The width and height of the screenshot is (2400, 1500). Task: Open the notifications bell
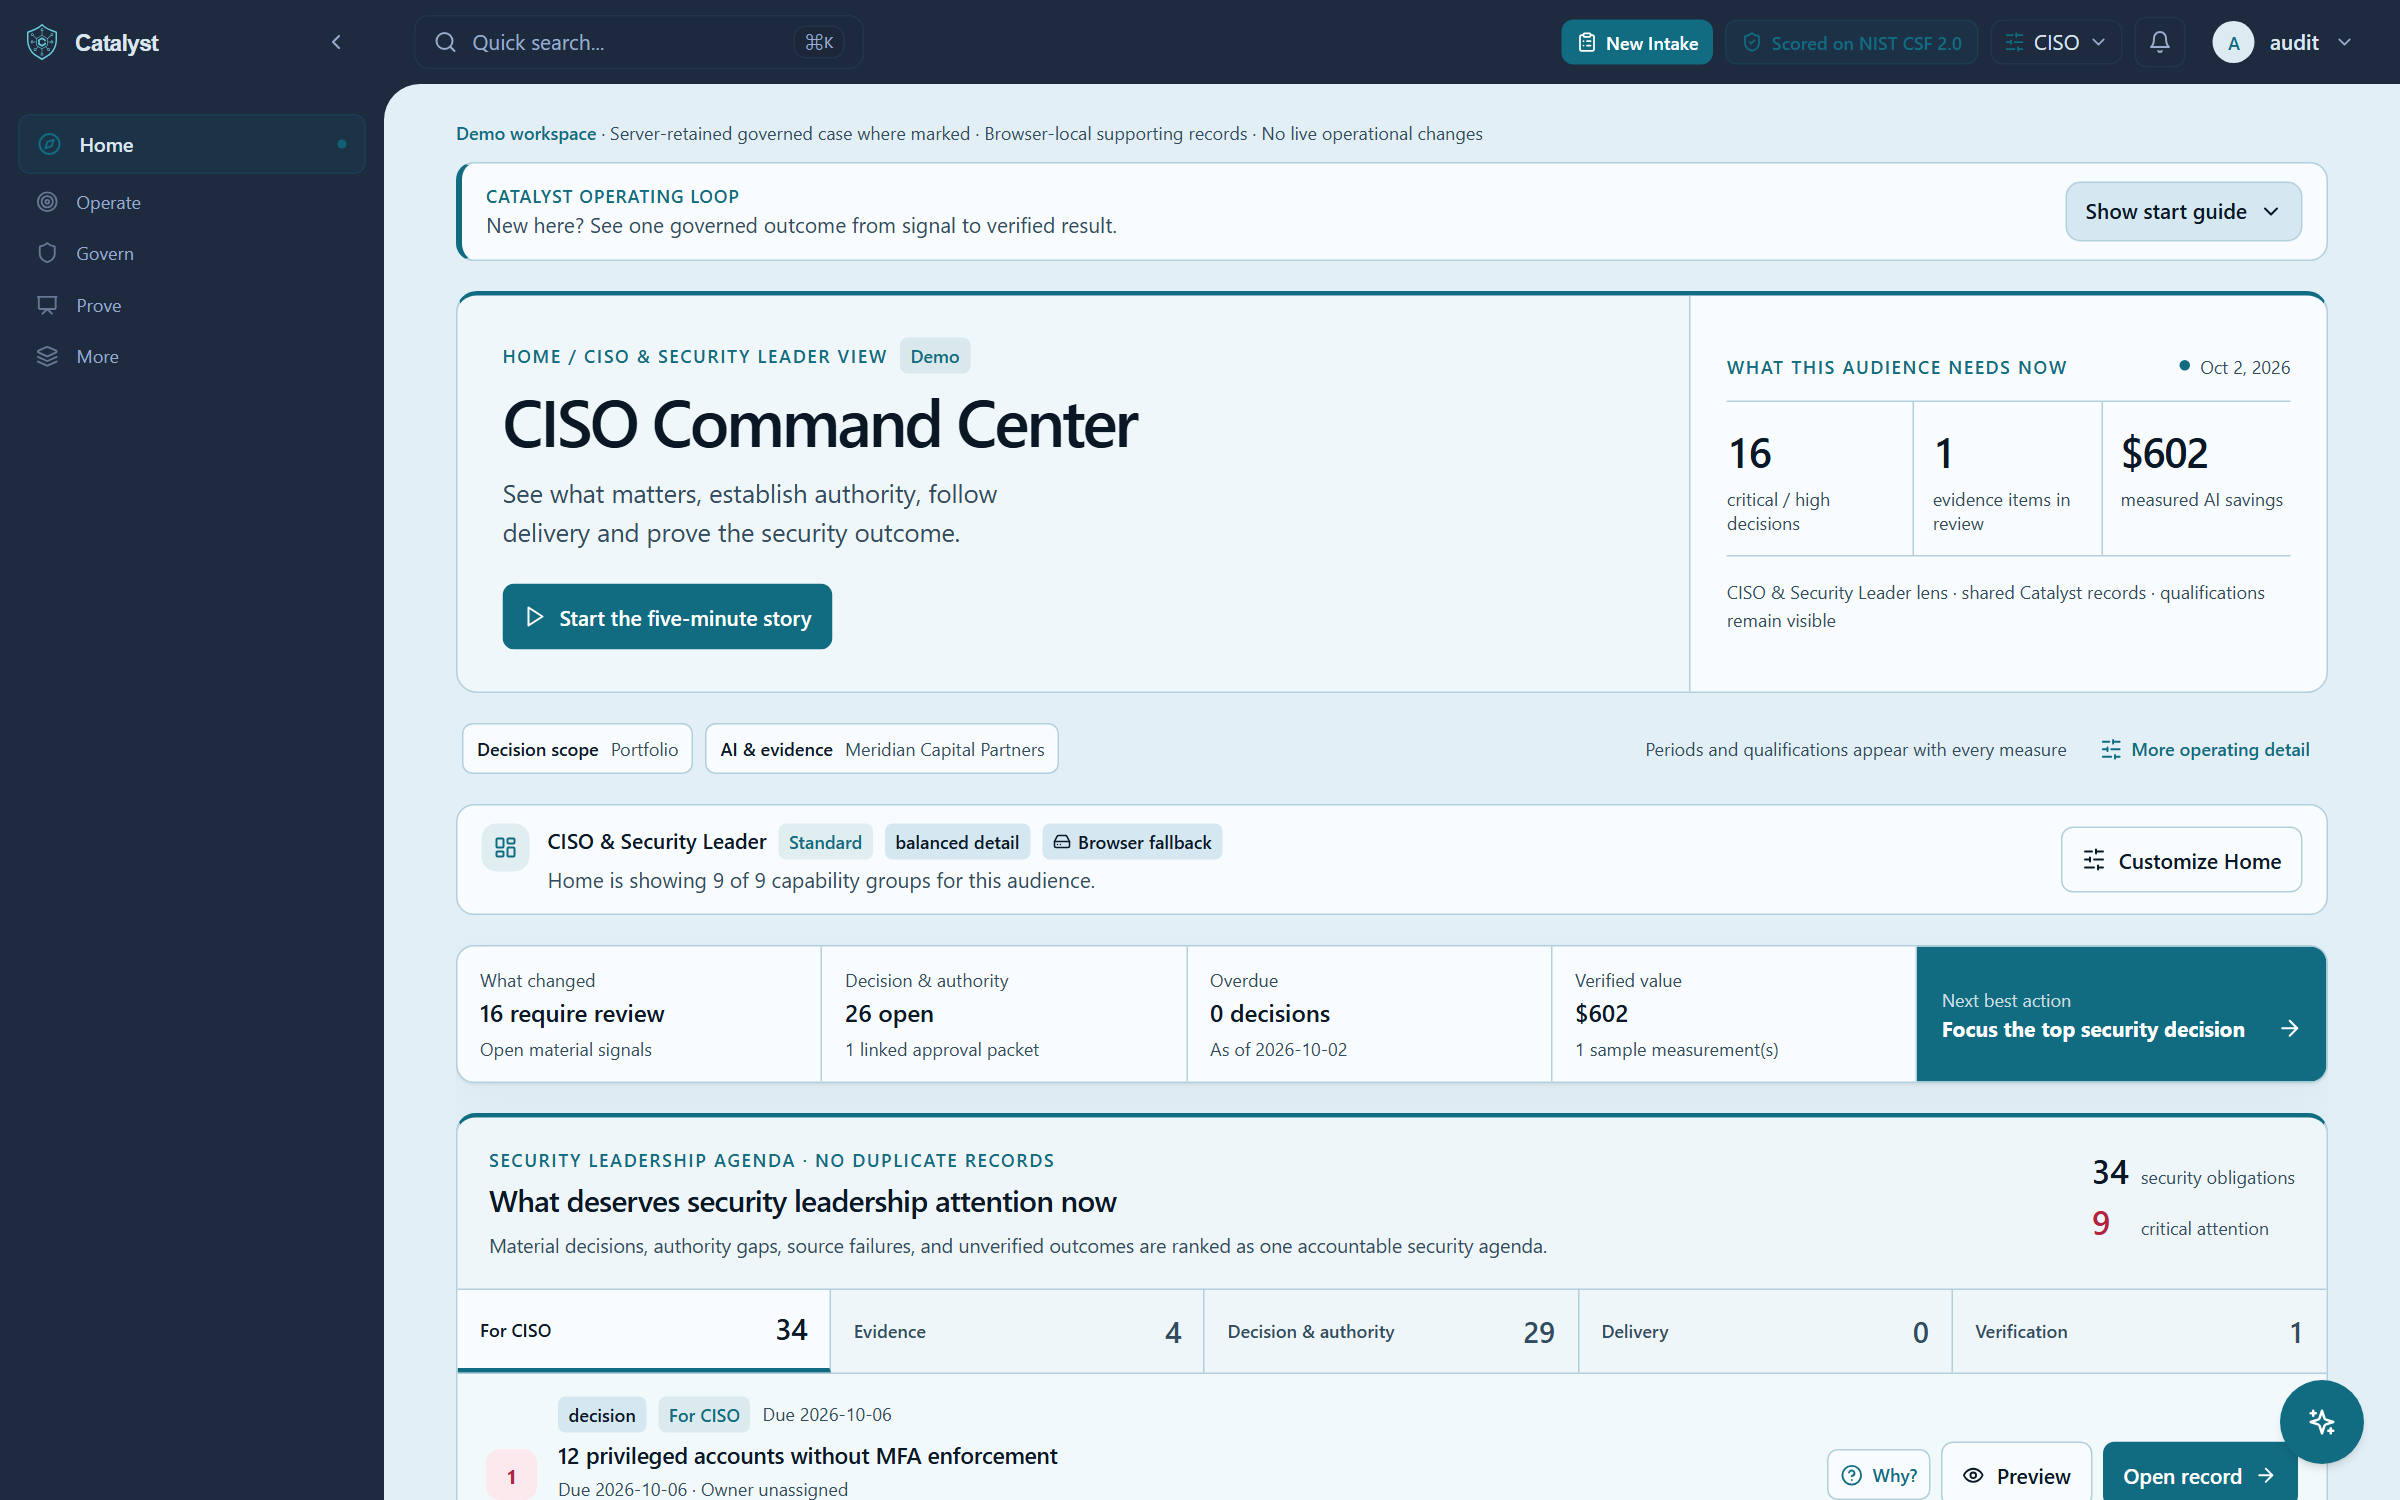[2160, 42]
